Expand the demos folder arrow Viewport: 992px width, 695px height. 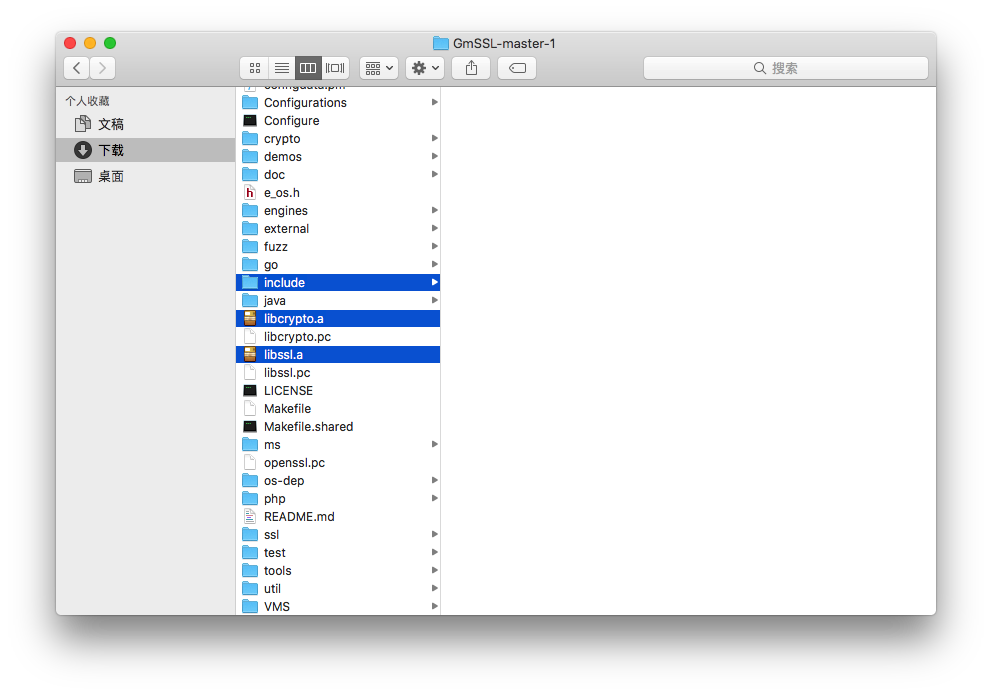435,156
